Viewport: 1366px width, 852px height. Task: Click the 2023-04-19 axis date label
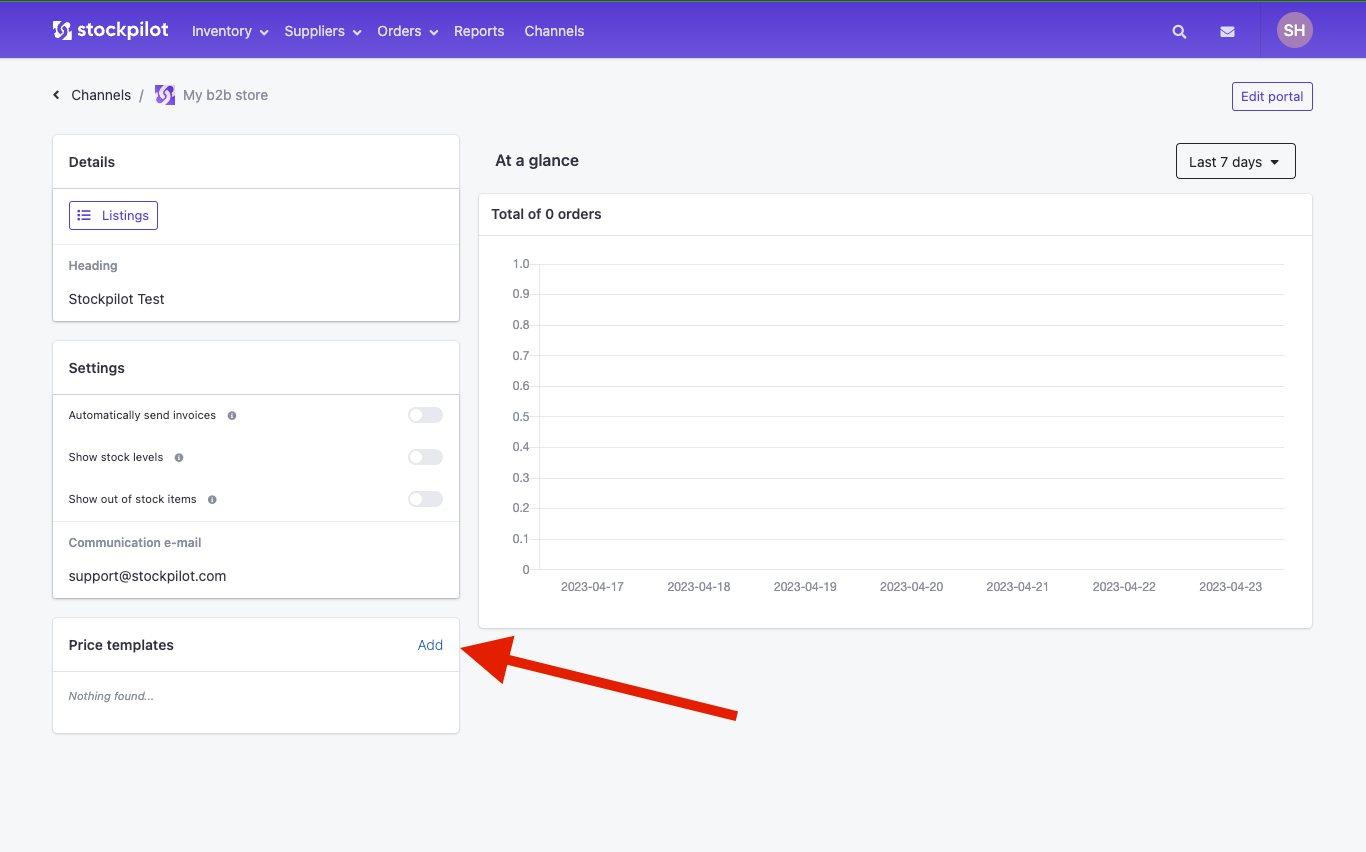(805, 587)
